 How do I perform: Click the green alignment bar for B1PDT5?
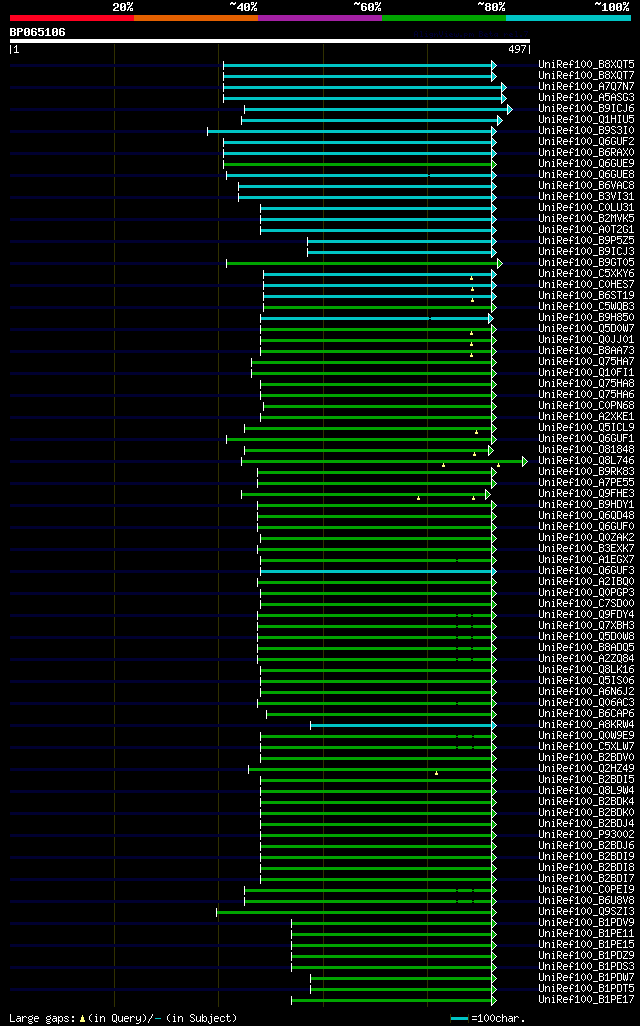404,989
